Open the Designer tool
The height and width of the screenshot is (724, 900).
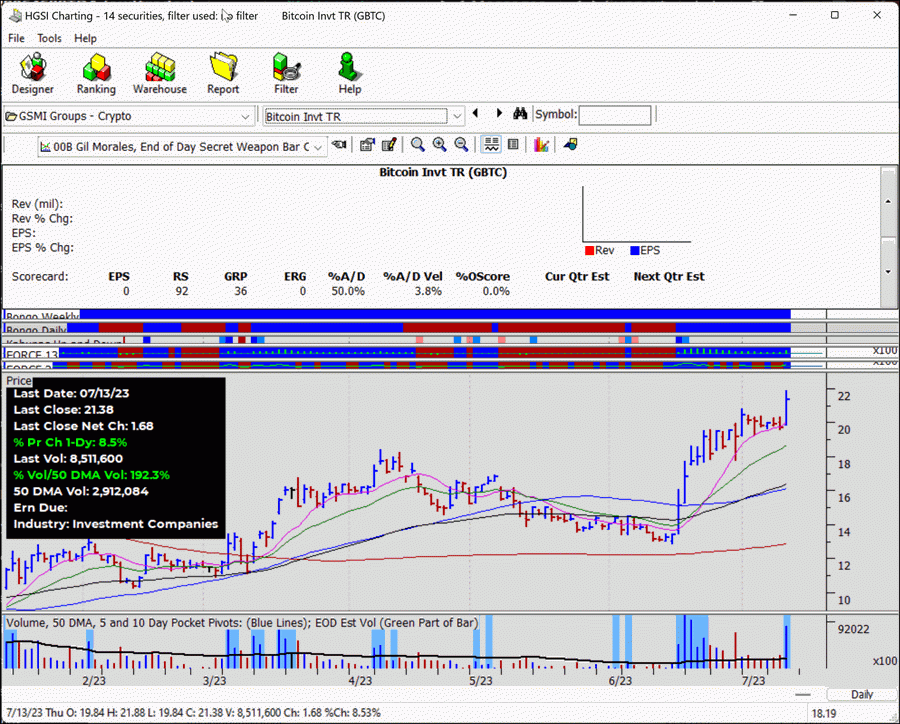click(x=33, y=73)
